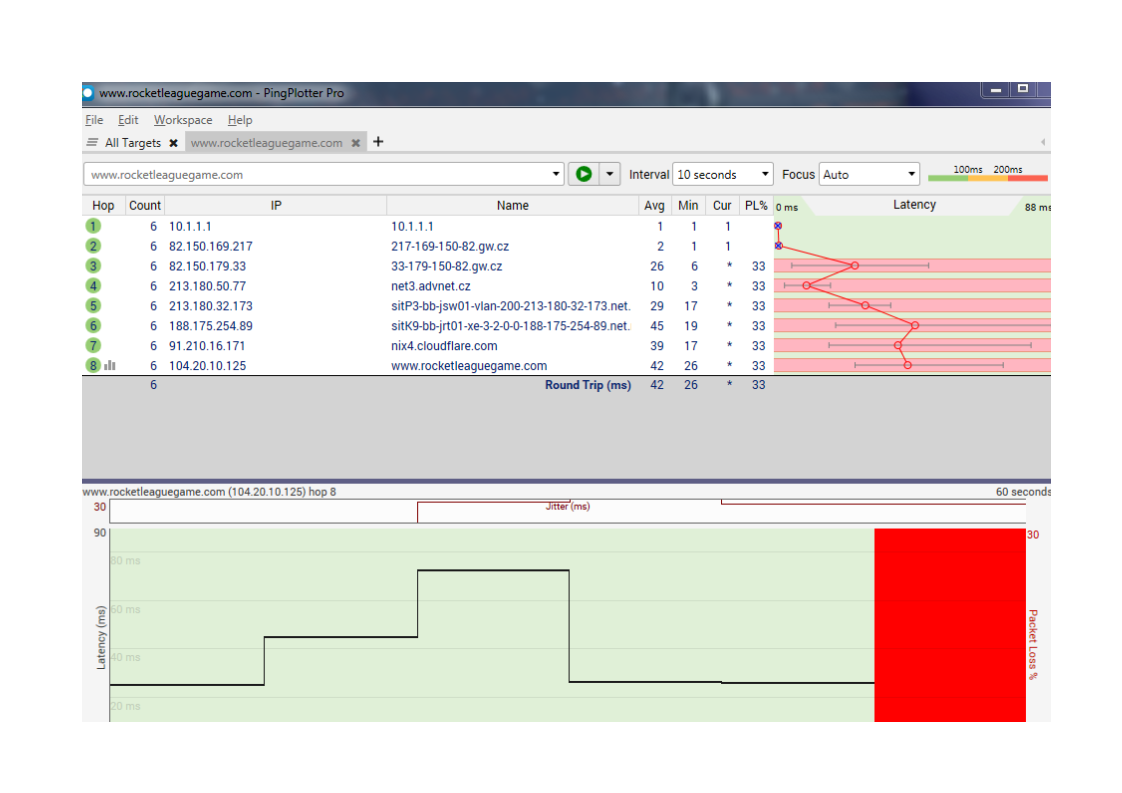Click the PL% column header
This screenshot has height=793, width=1122.
756,205
